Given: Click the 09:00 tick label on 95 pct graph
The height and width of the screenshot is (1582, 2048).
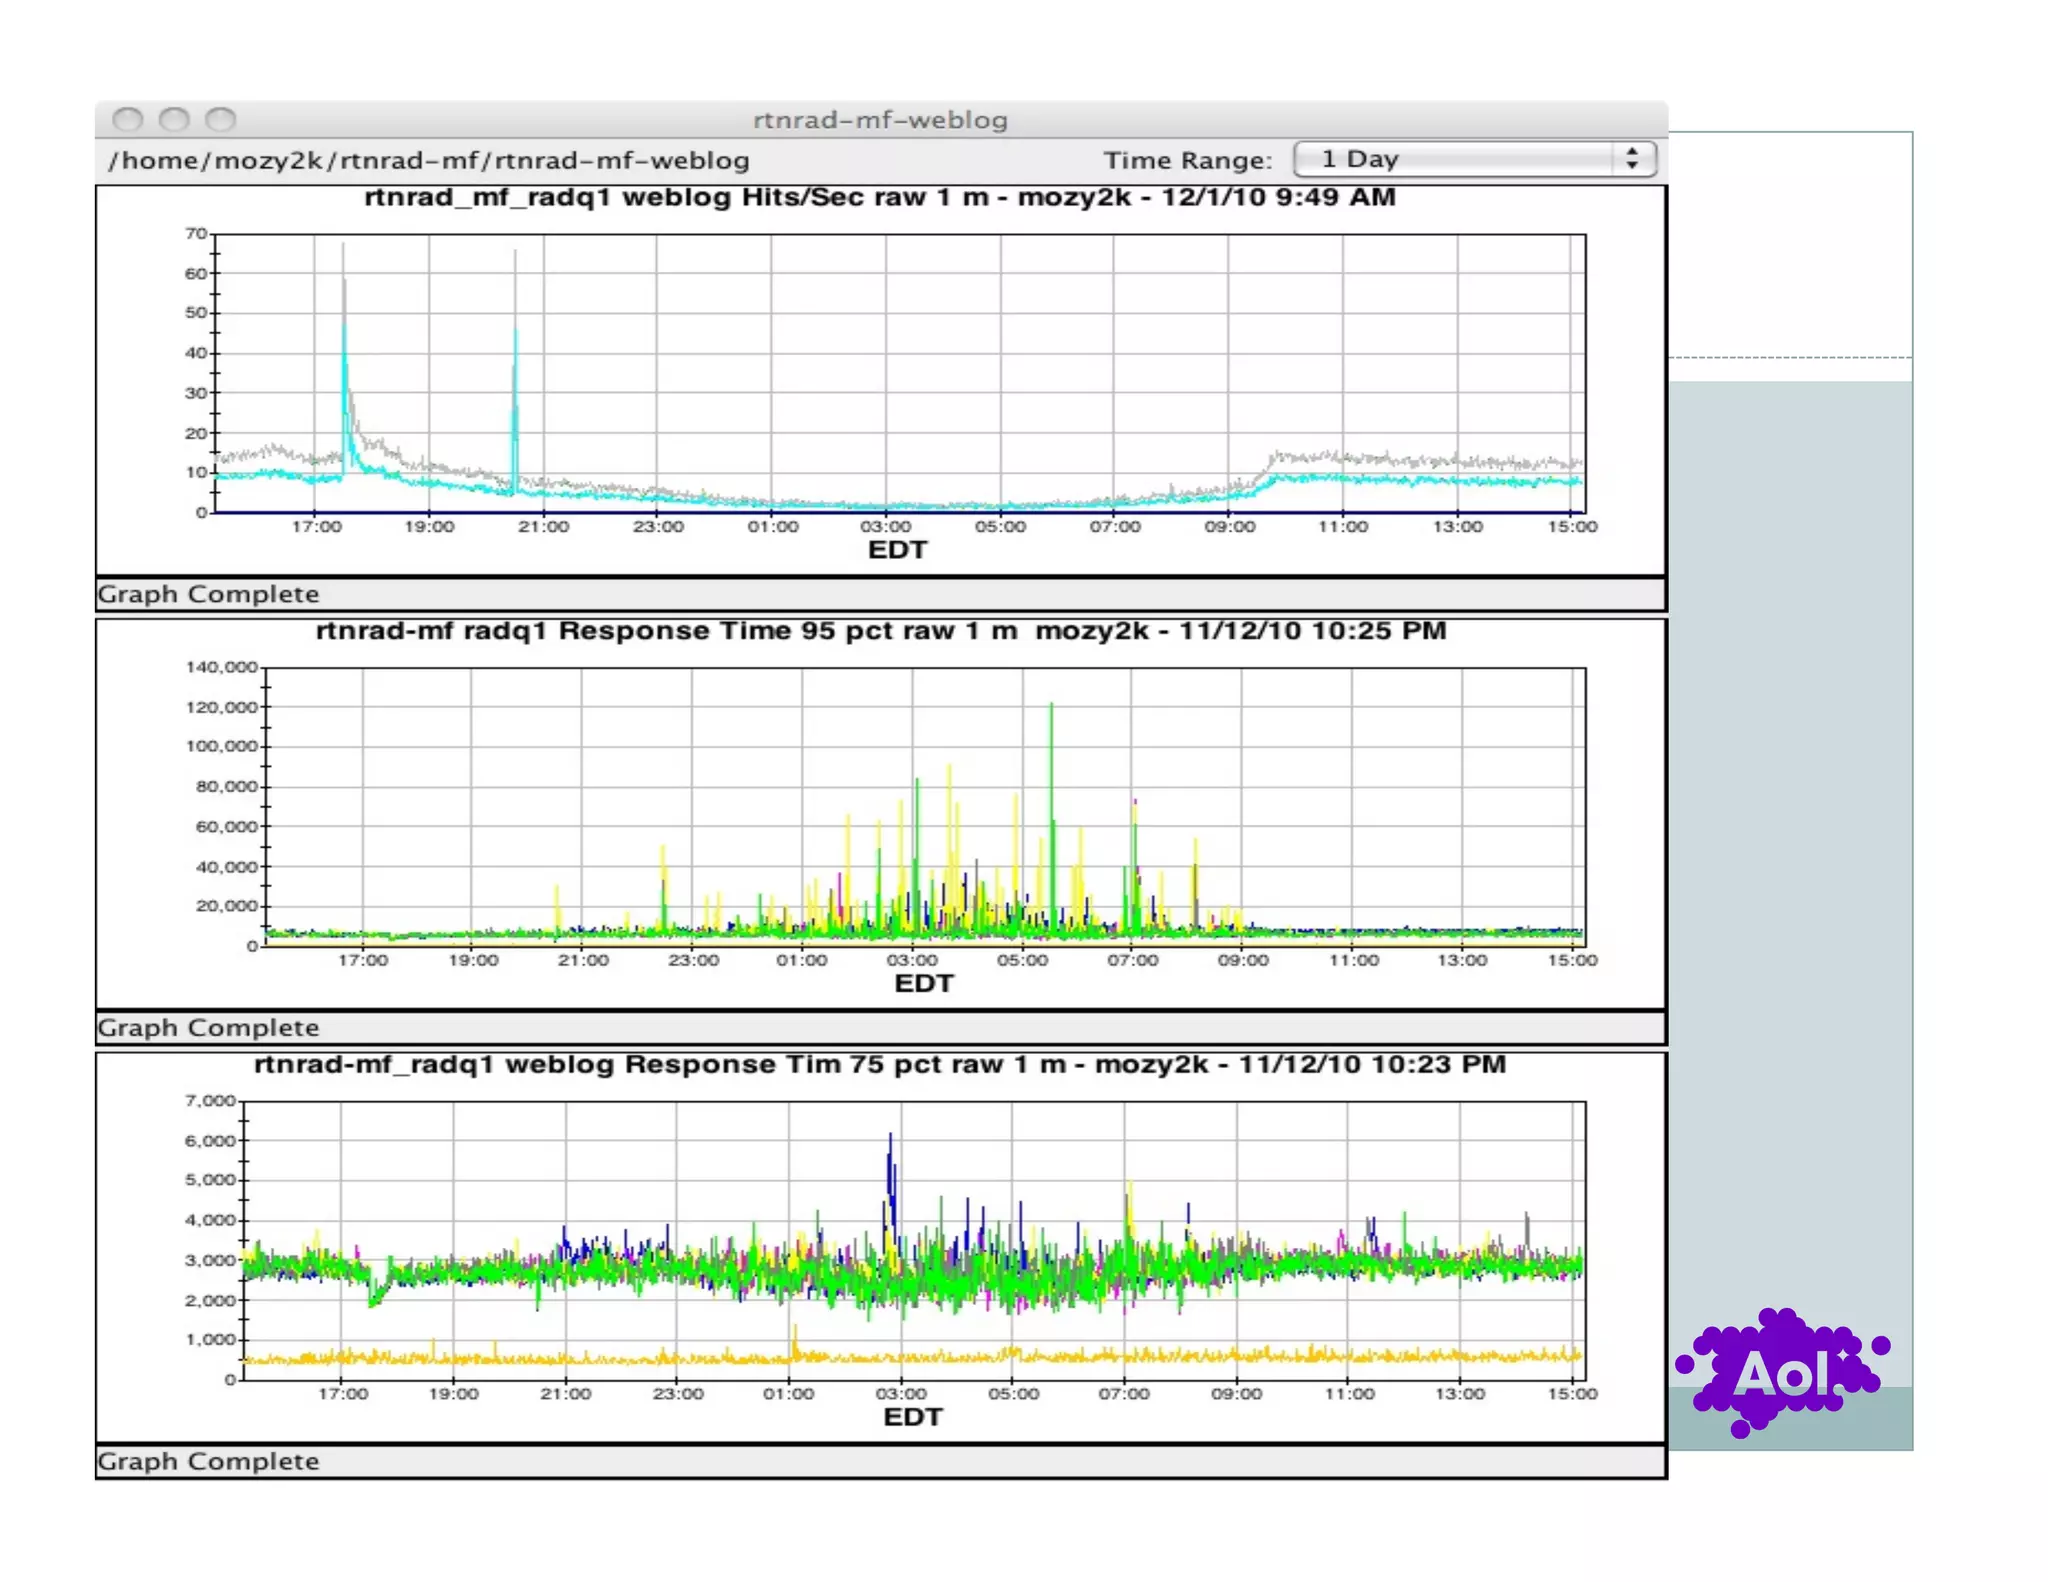Looking at the screenshot, I should pos(1242,961).
